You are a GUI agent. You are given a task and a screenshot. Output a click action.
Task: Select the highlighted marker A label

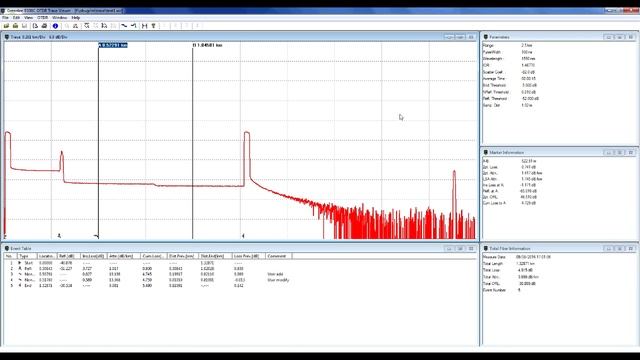113,45
